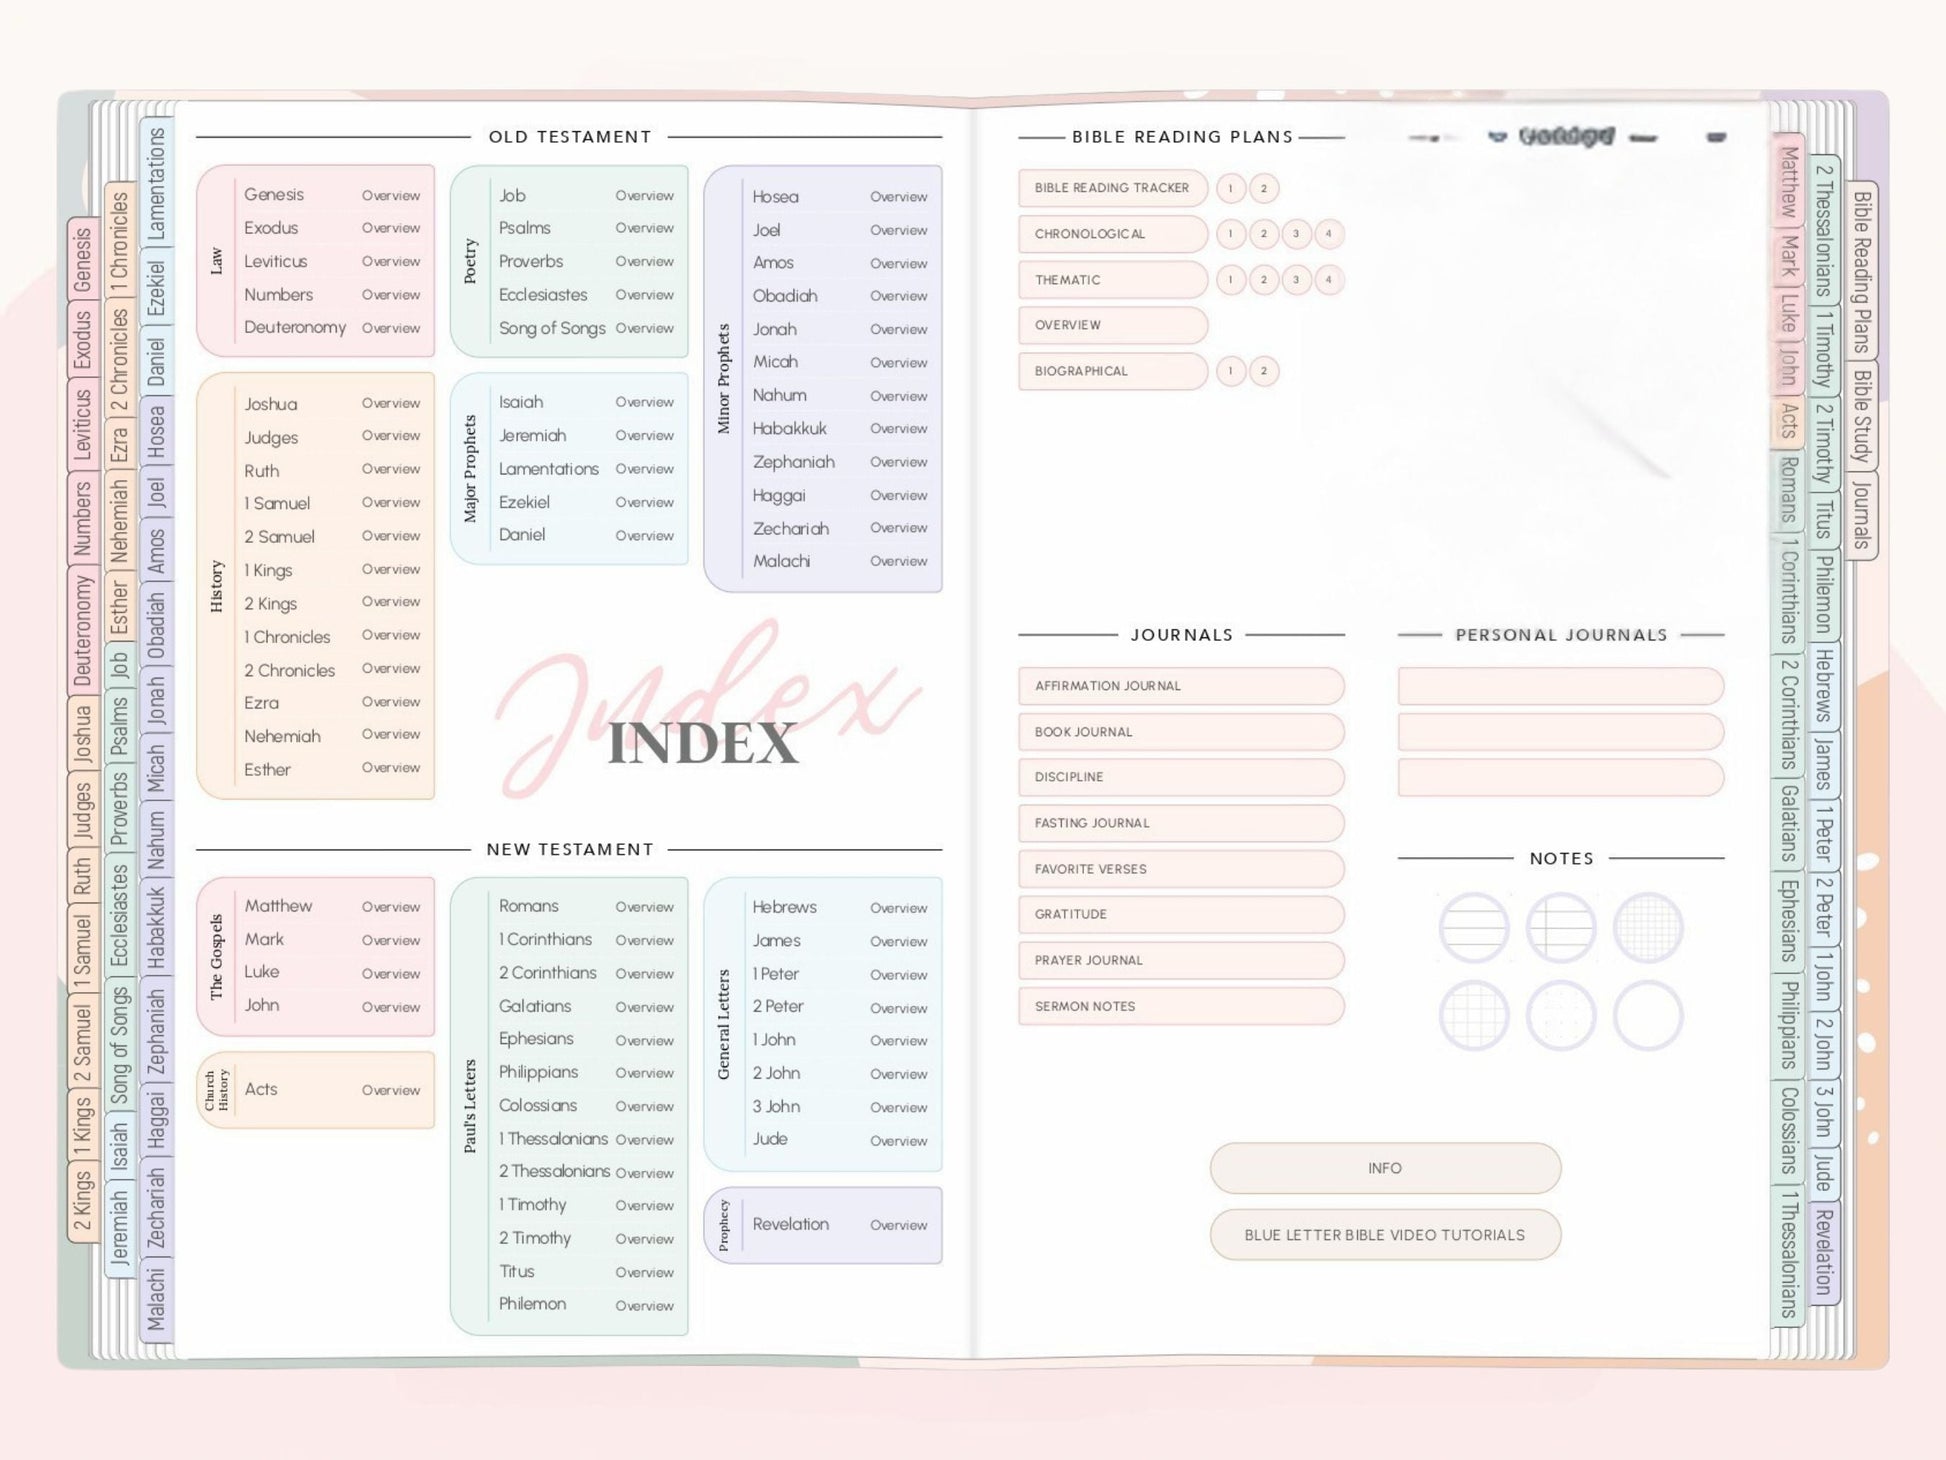Open the fine grid notes template icon
The height and width of the screenshot is (1460, 1946).
click(x=1647, y=928)
